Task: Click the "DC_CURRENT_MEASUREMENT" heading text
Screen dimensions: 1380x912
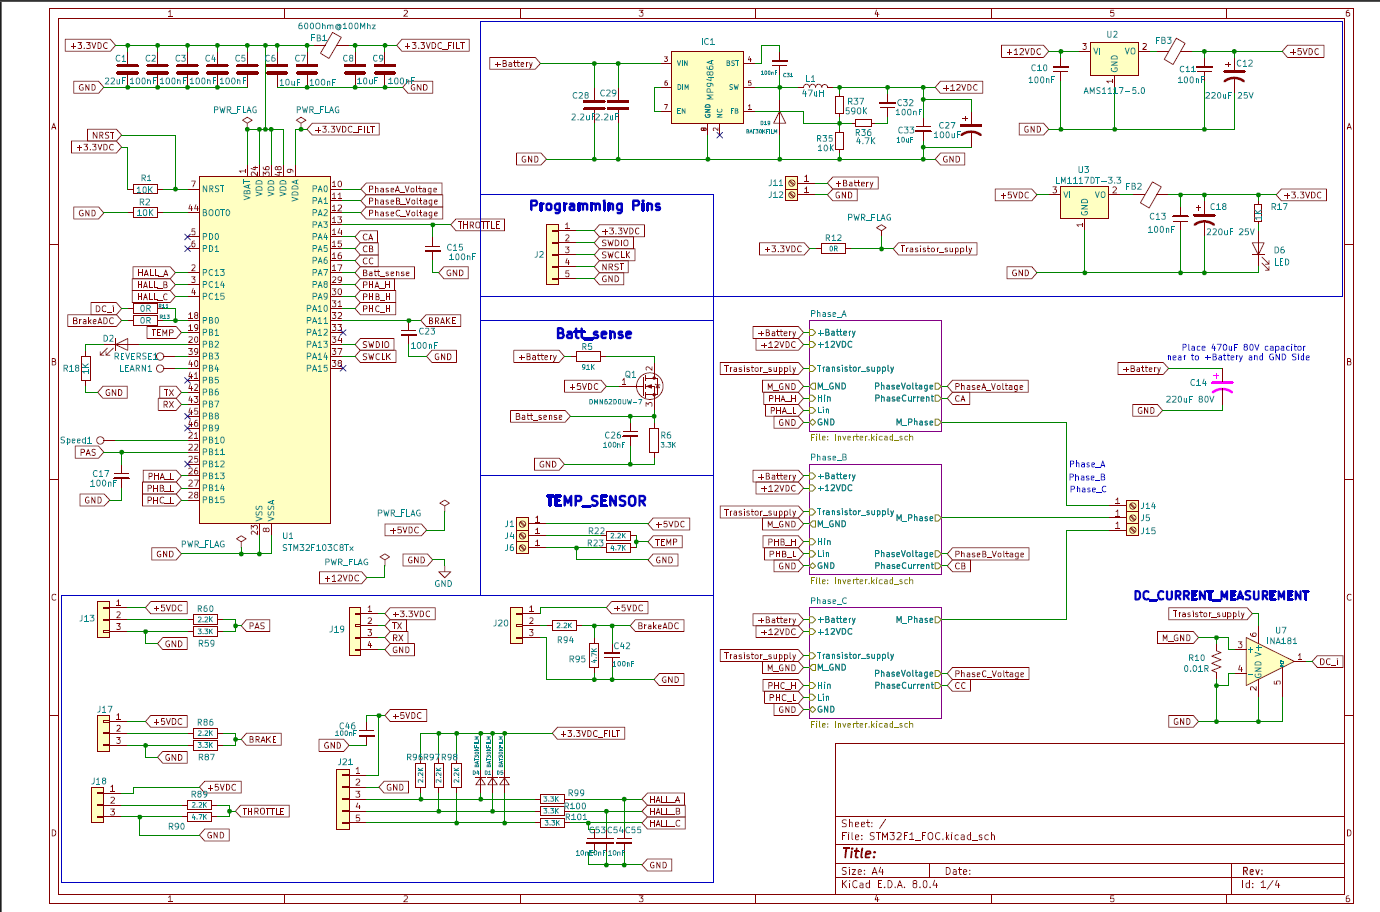Action: click(x=1221, y=595)
